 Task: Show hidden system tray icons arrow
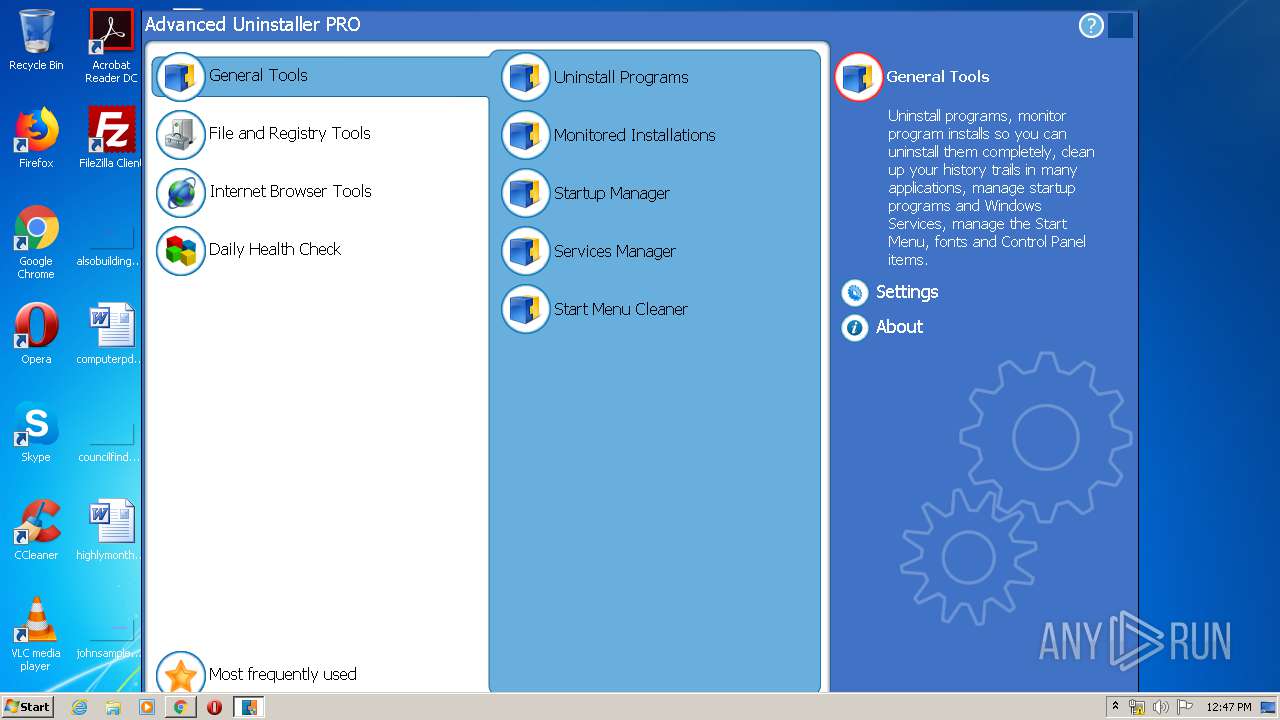point(1115,707)
